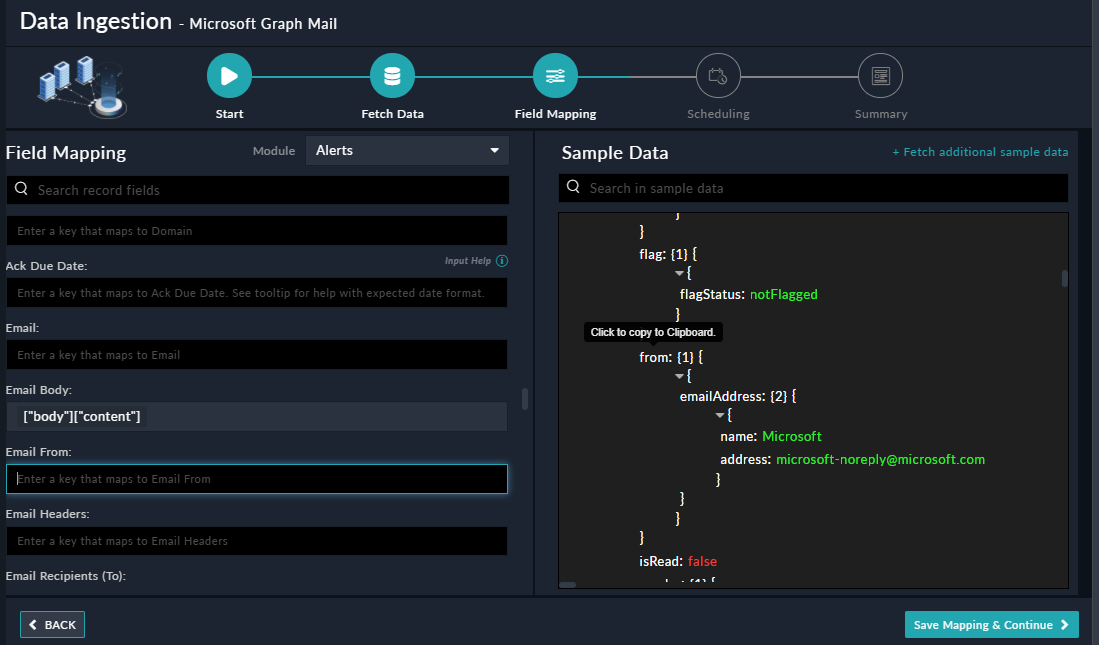
Task: Click magnifier icon in sample data search
Action: [574, 188]
